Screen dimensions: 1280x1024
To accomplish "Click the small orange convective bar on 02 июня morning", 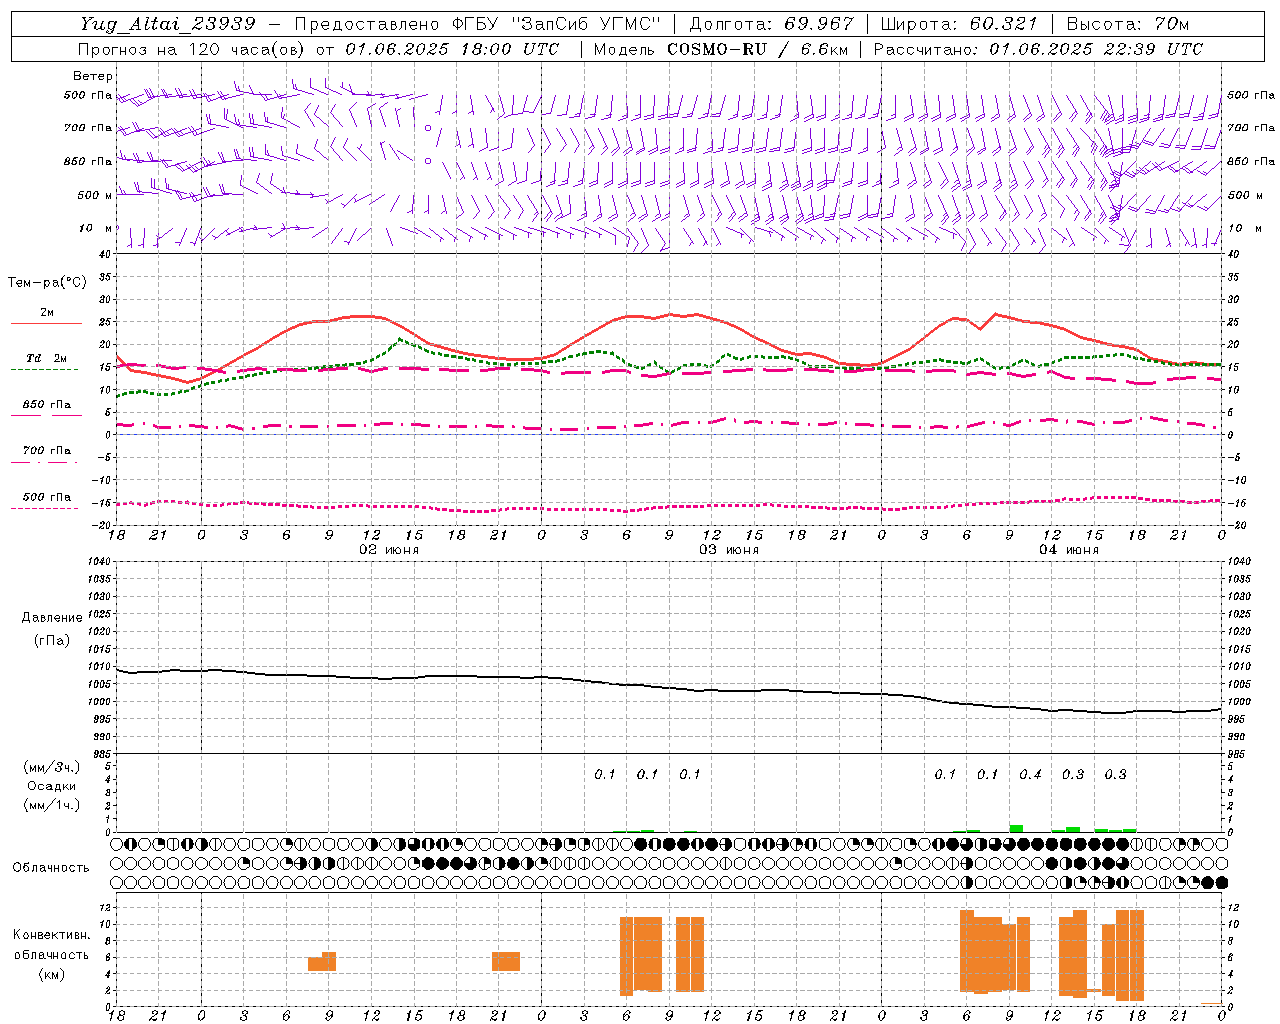I will click(322, 962).
